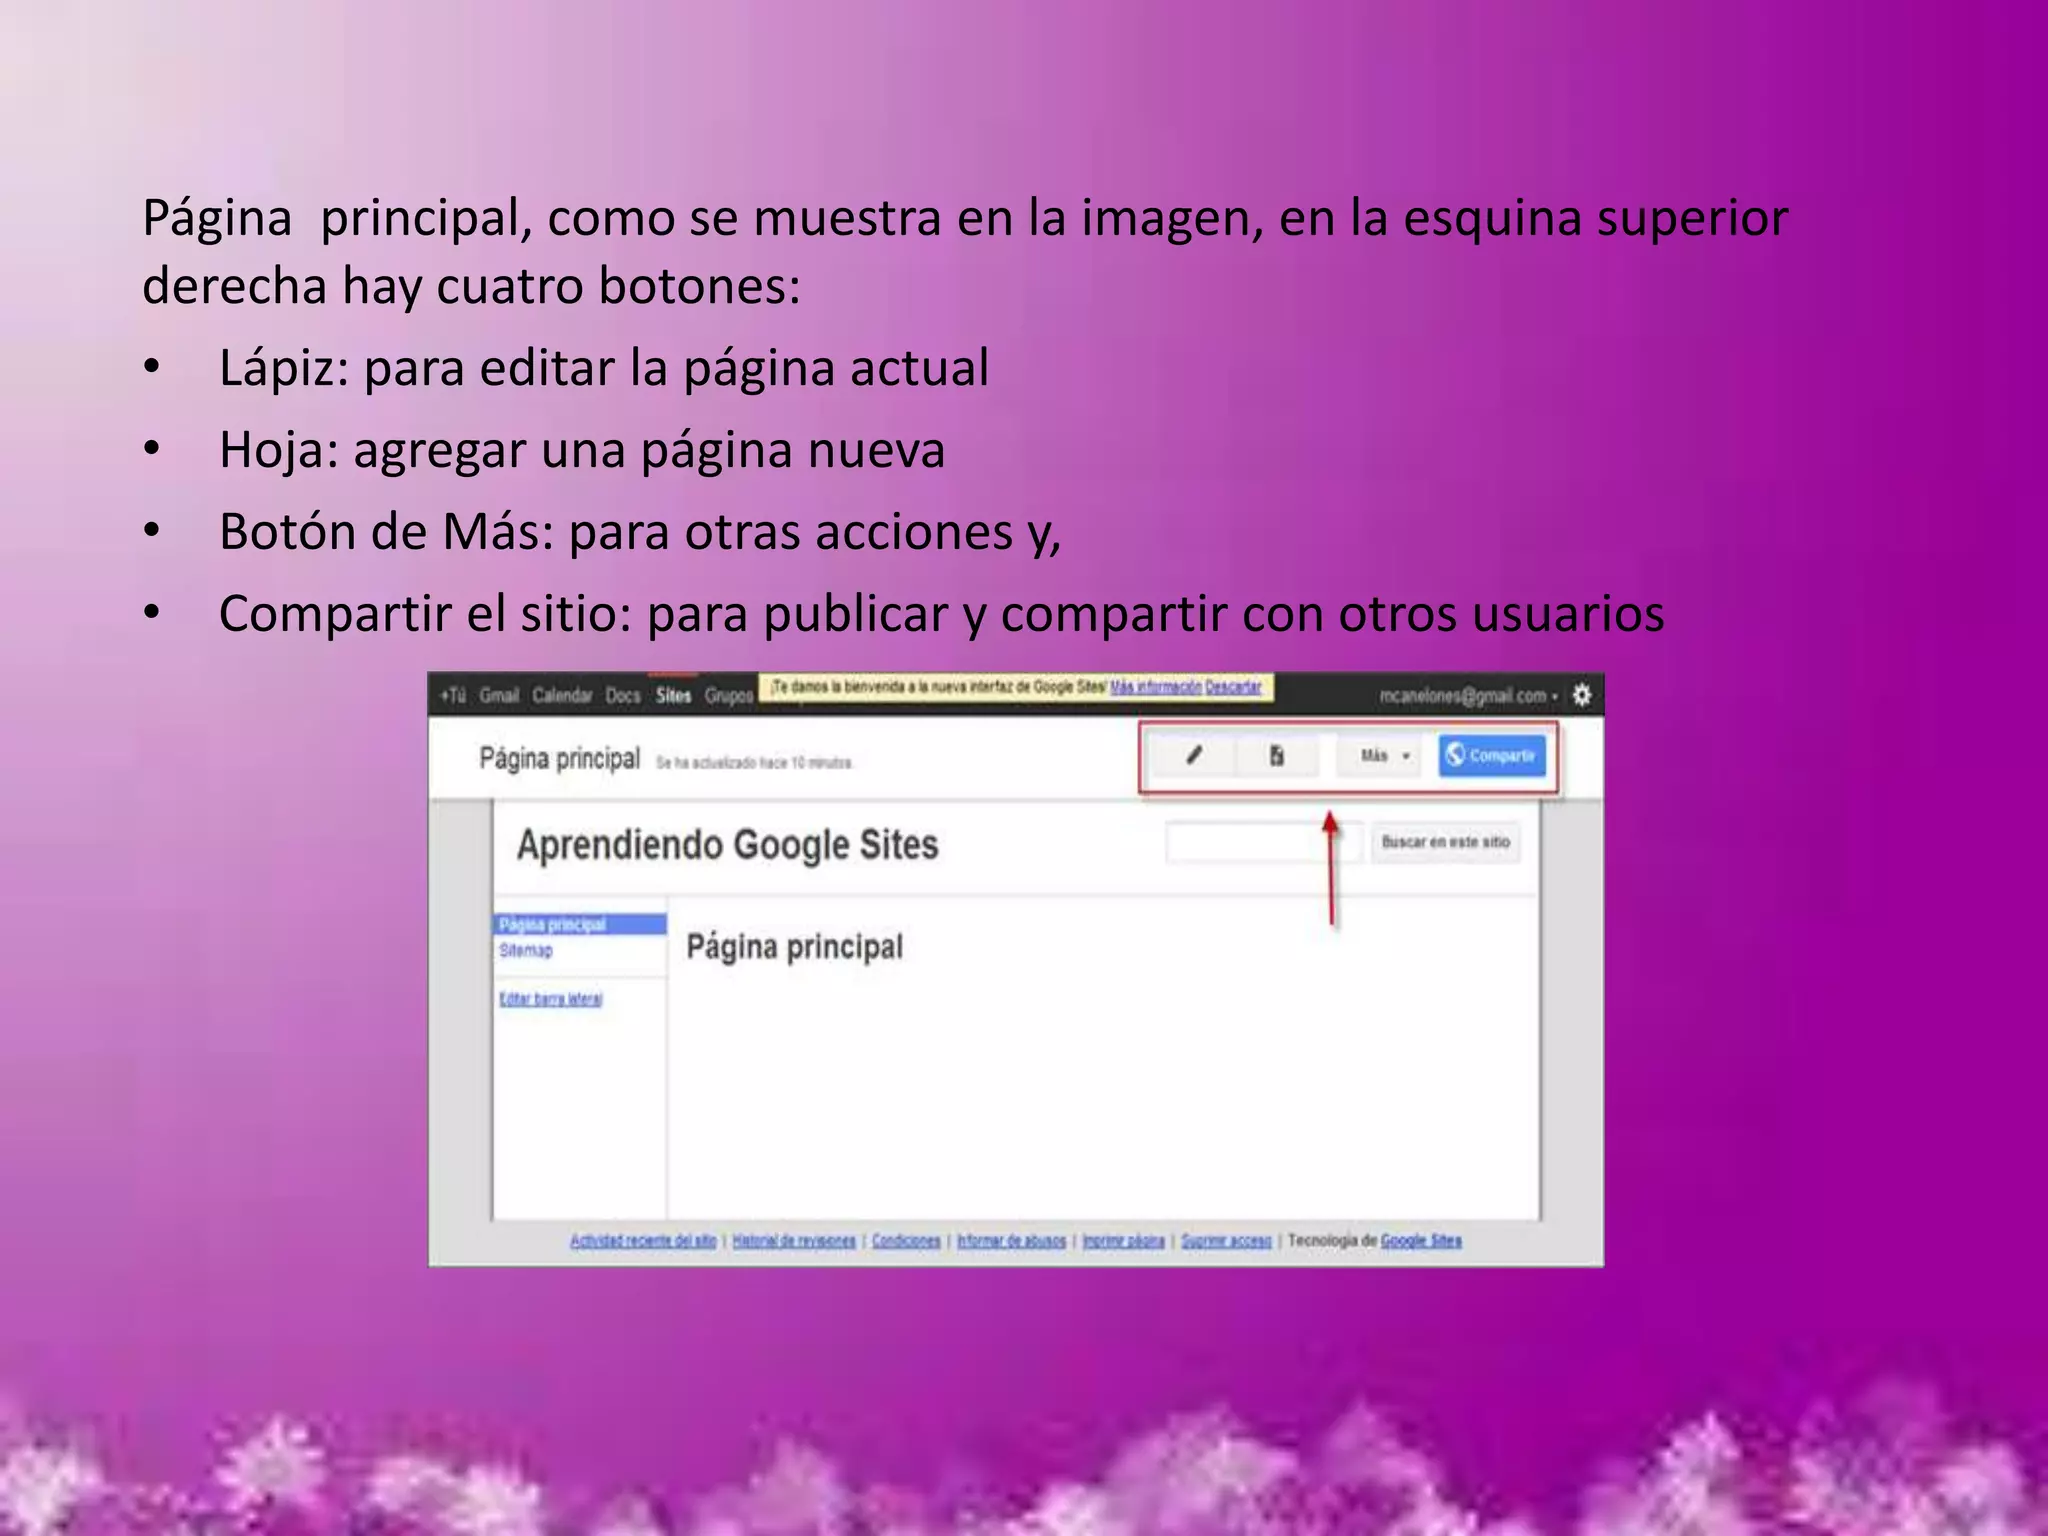Click the pencil edit page button
The image size is (2048, 1536).
(x=1194, y=756)
